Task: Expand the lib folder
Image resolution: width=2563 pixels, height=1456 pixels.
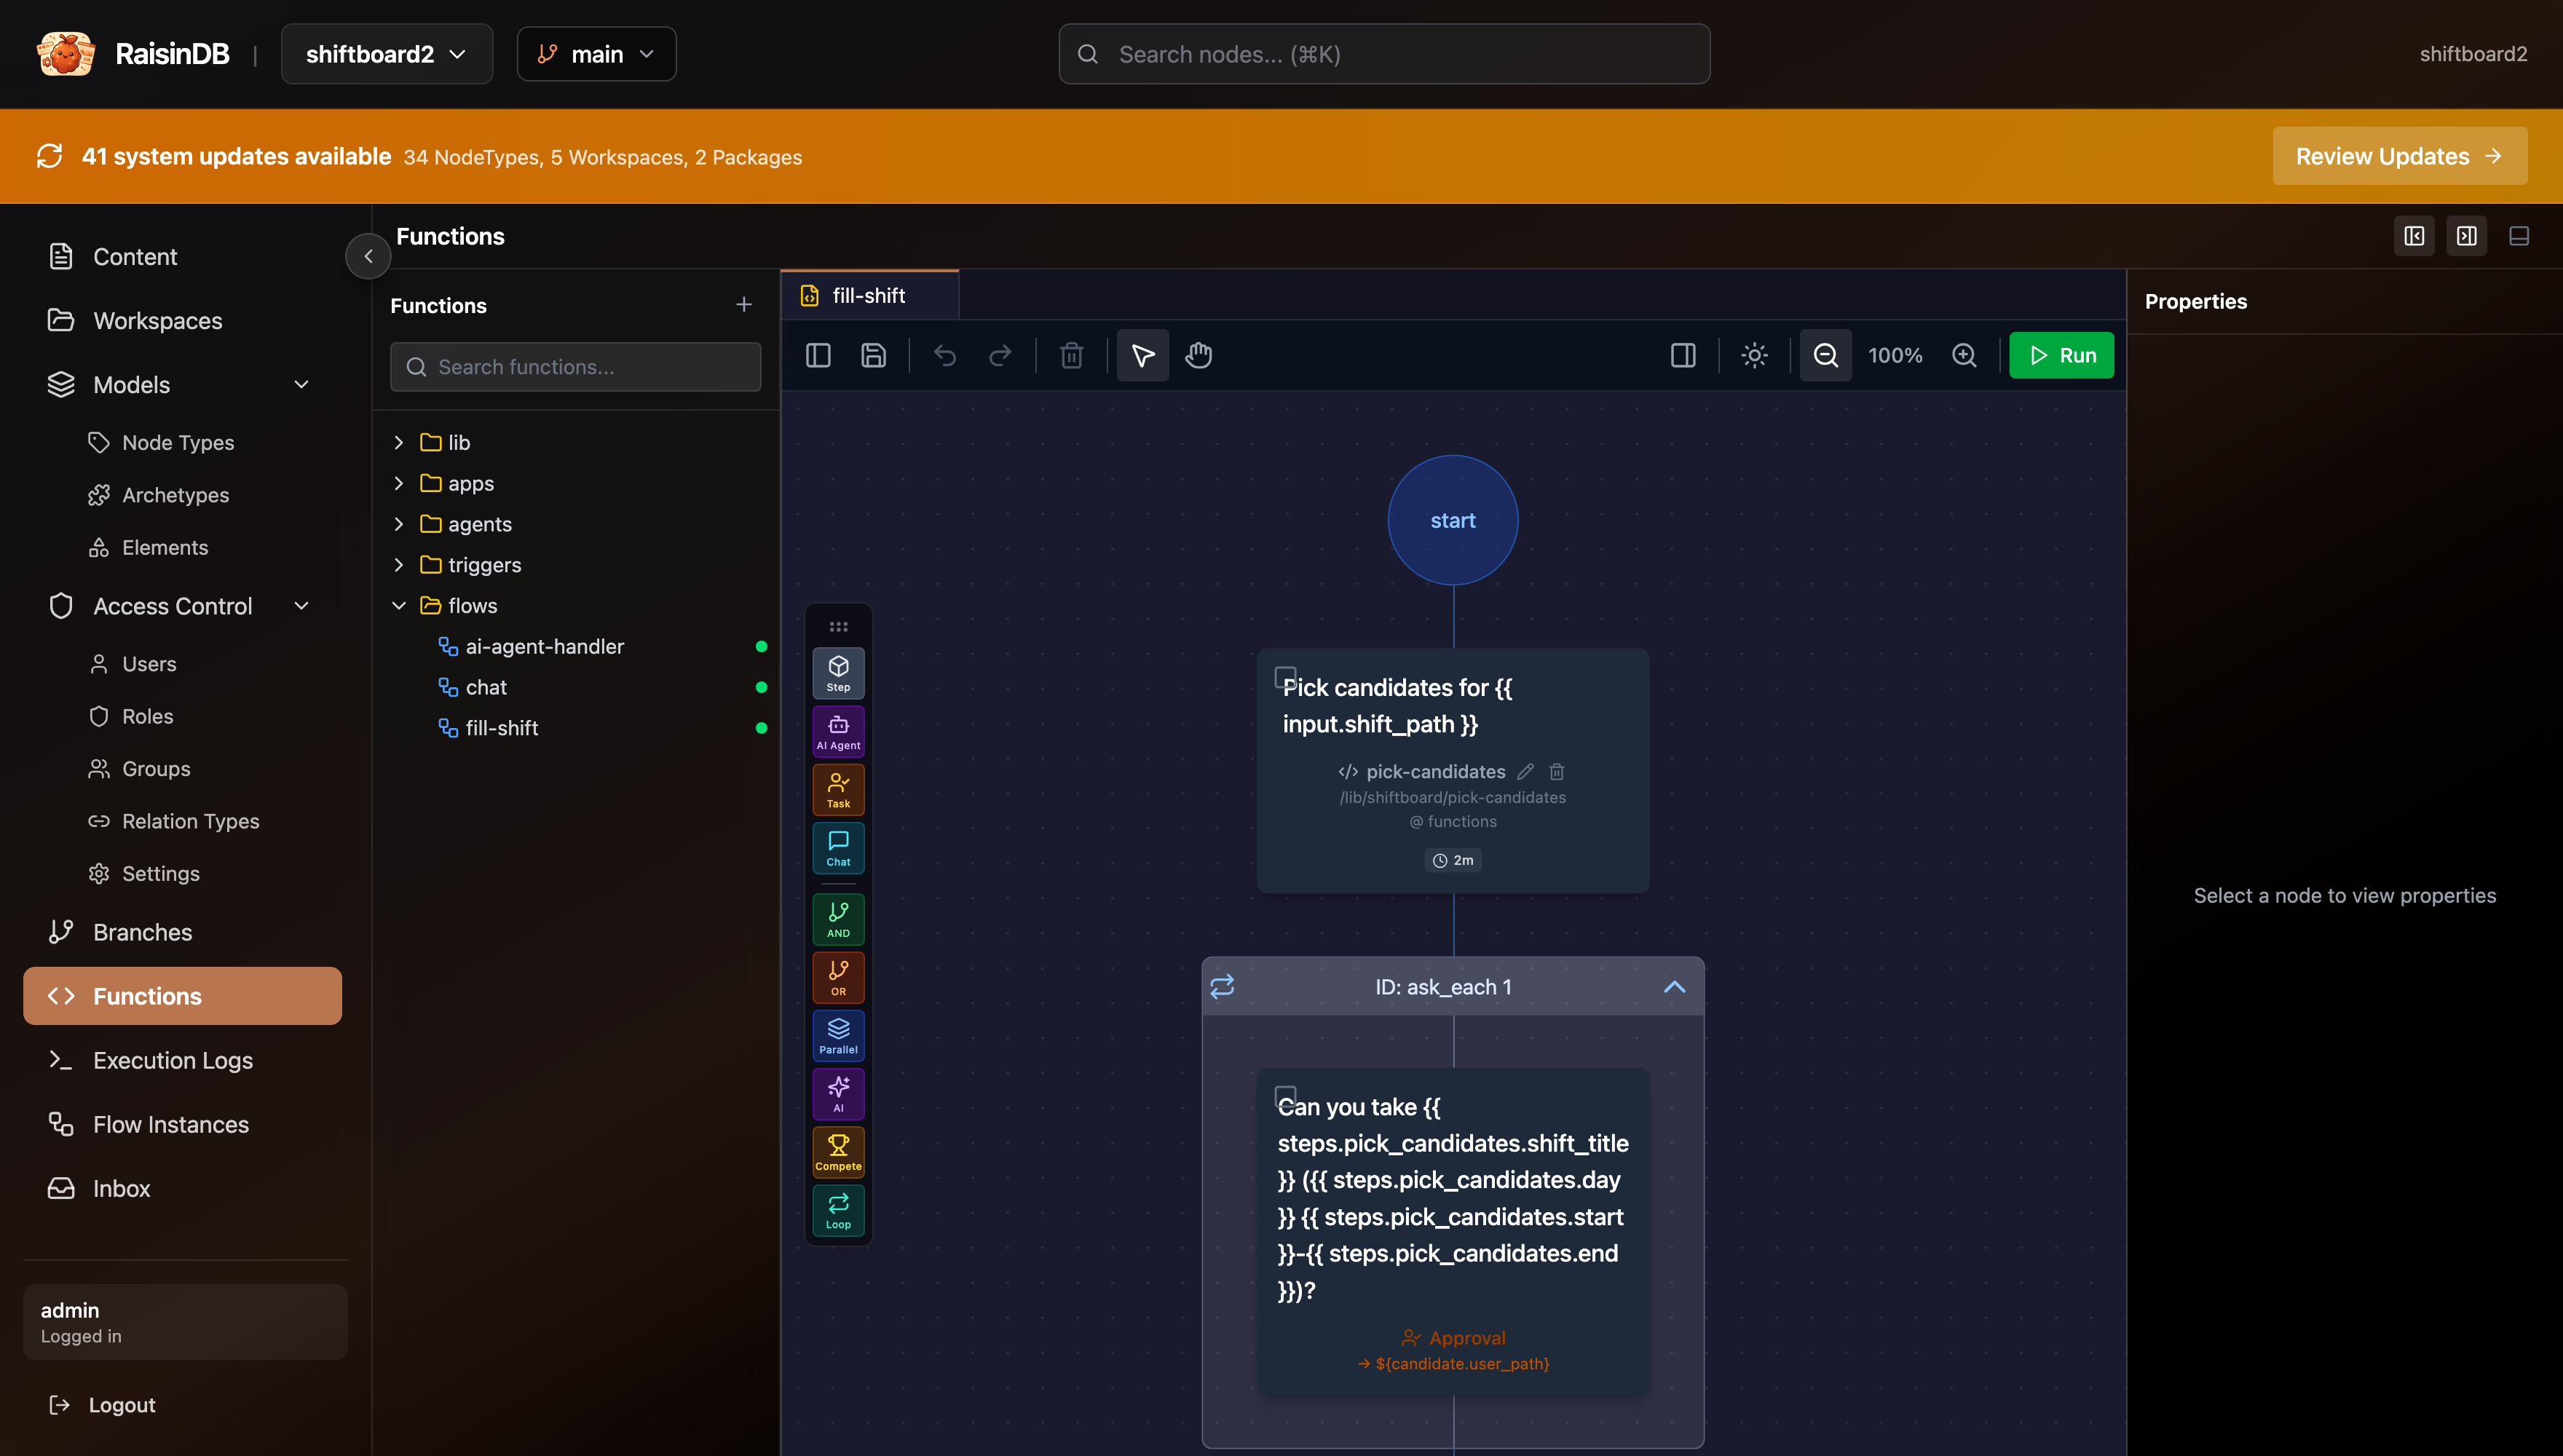Action: pos(399,442)
